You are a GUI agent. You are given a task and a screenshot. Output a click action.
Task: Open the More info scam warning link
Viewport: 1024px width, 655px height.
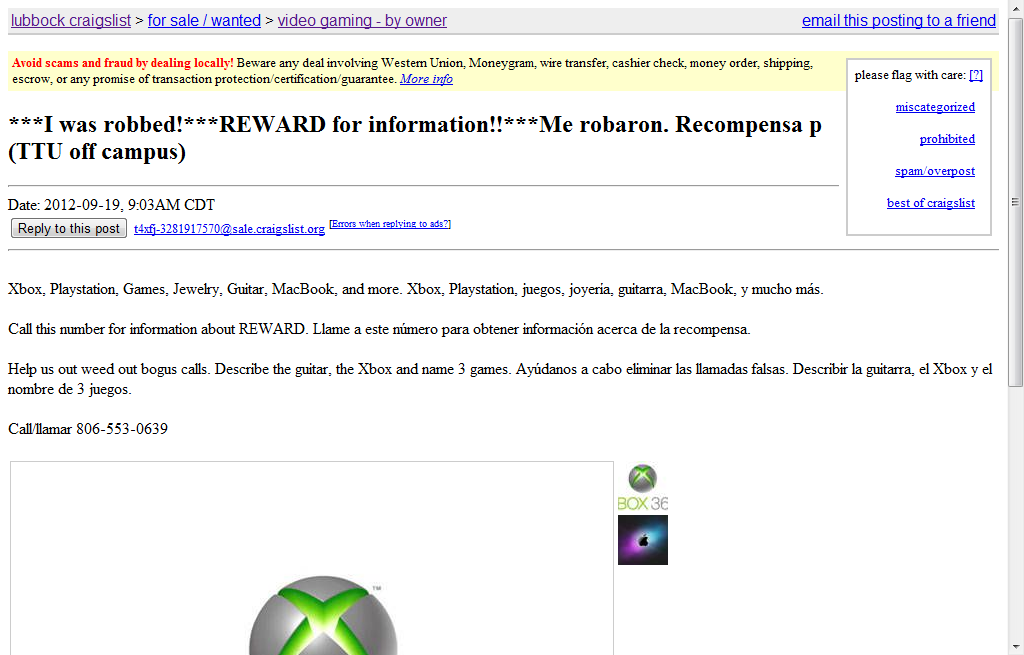click(x=426, y=79)
